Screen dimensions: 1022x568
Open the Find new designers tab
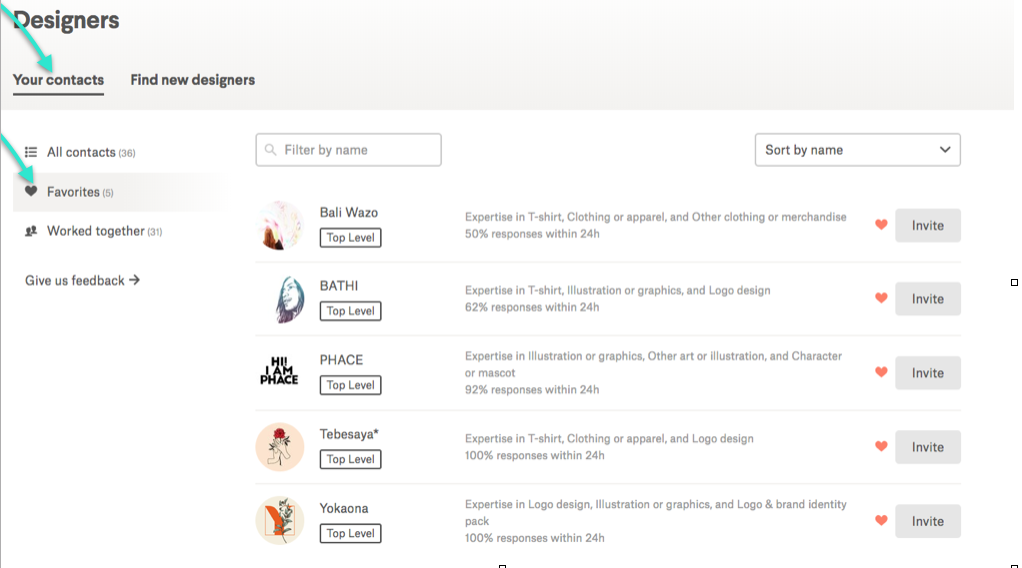pos(192,80)
